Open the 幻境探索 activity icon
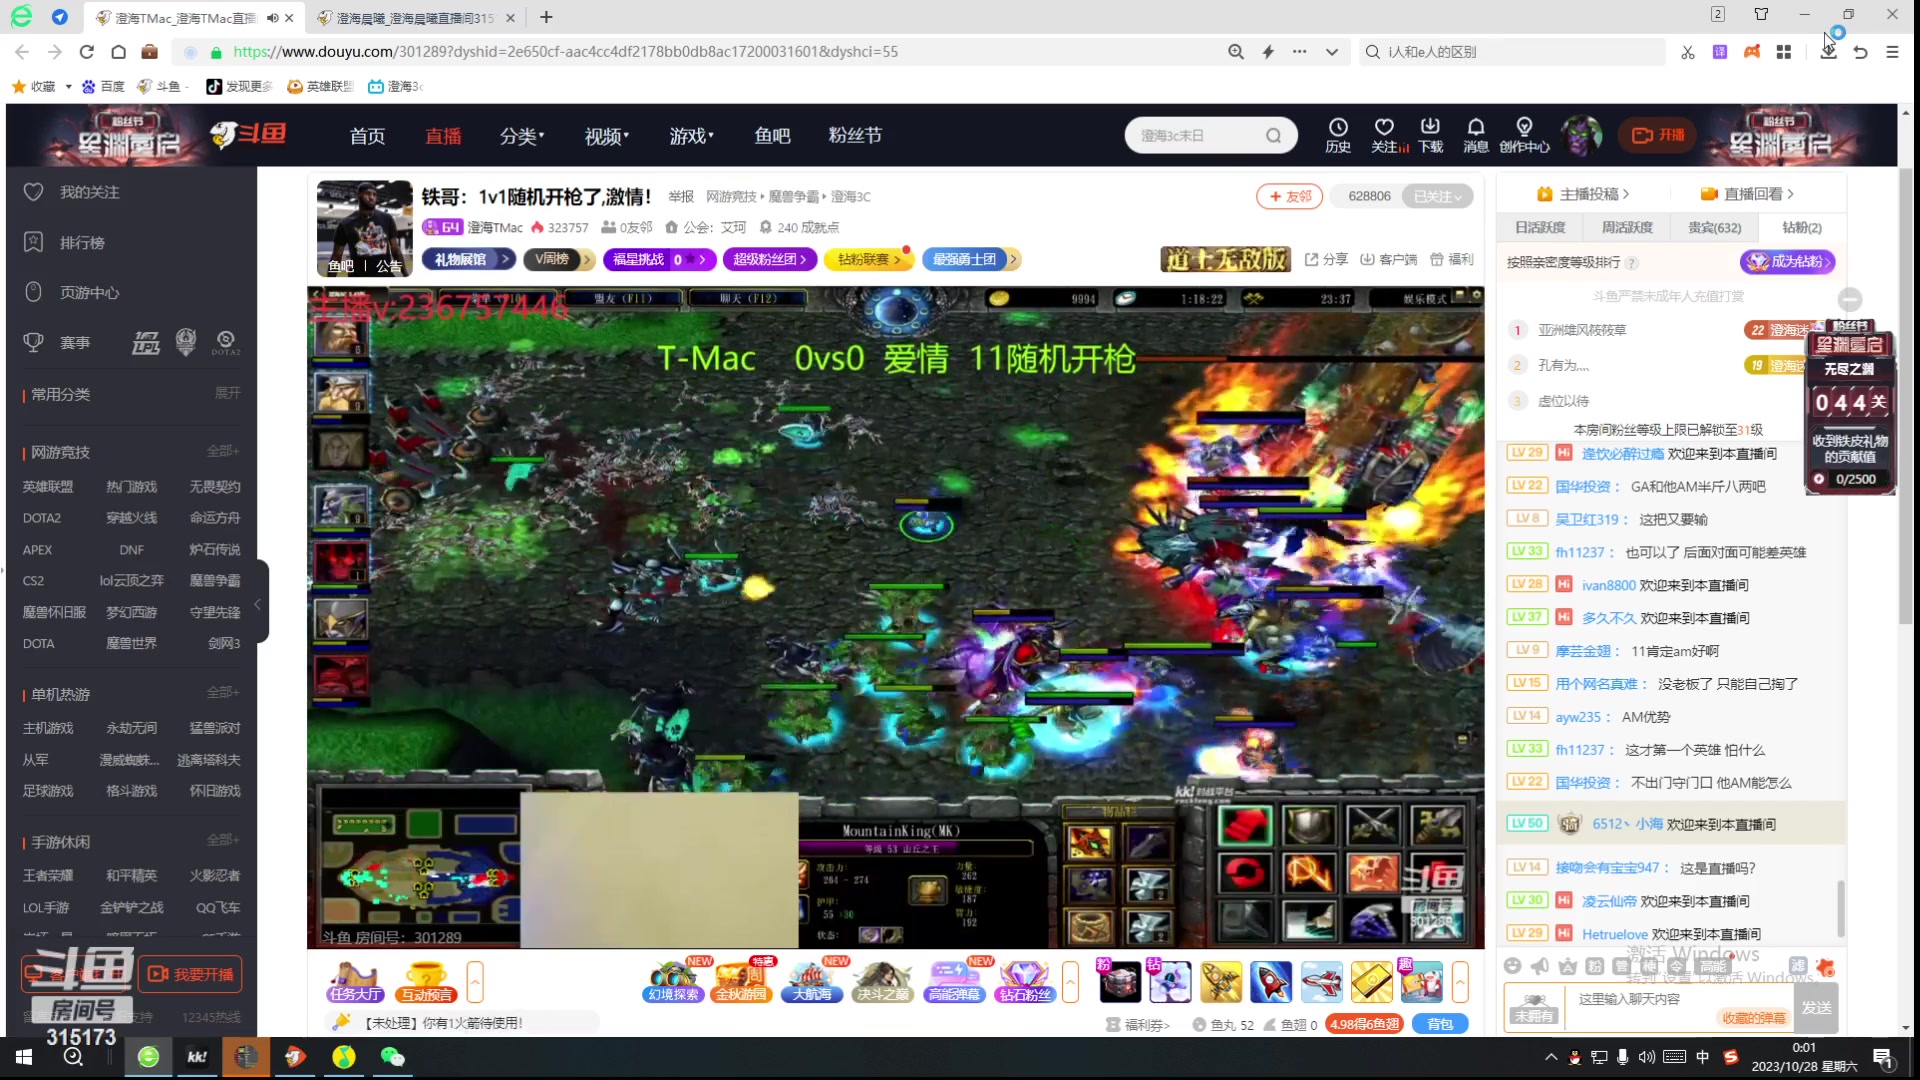1920x1080 pixels. (673, 982)
